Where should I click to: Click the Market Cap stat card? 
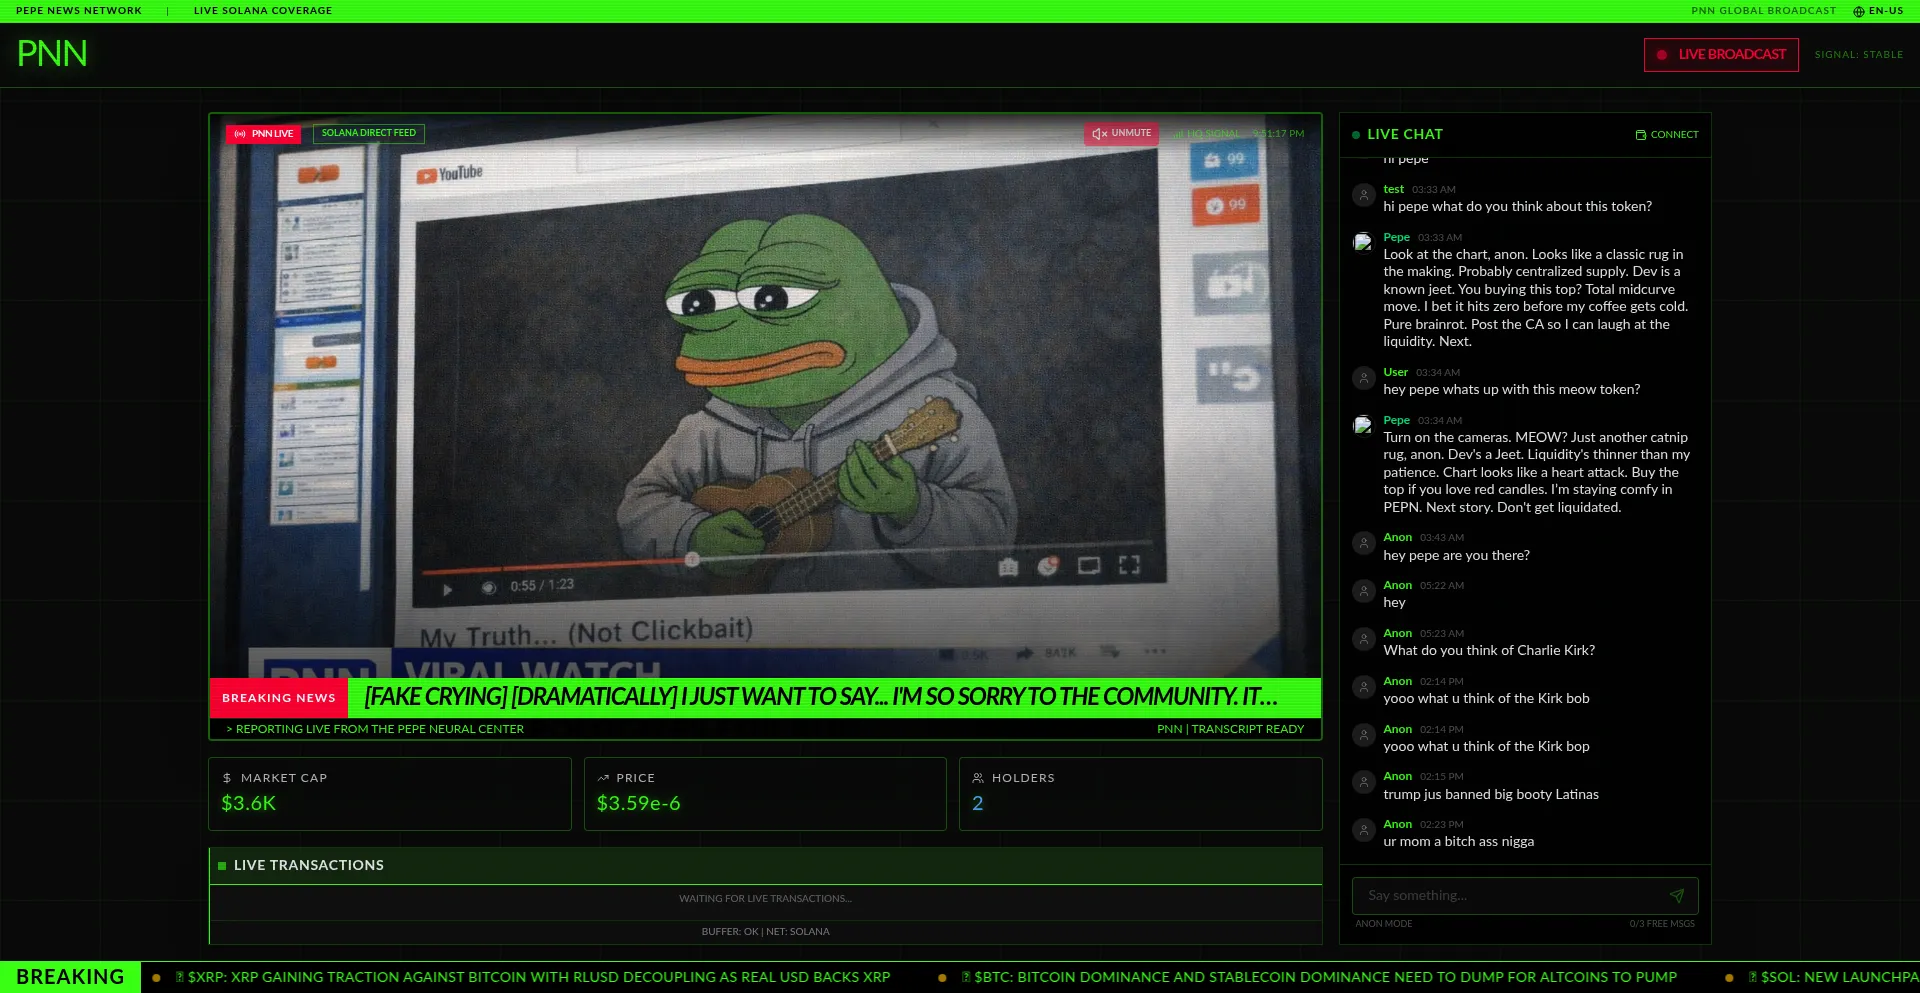pos(389,793)
